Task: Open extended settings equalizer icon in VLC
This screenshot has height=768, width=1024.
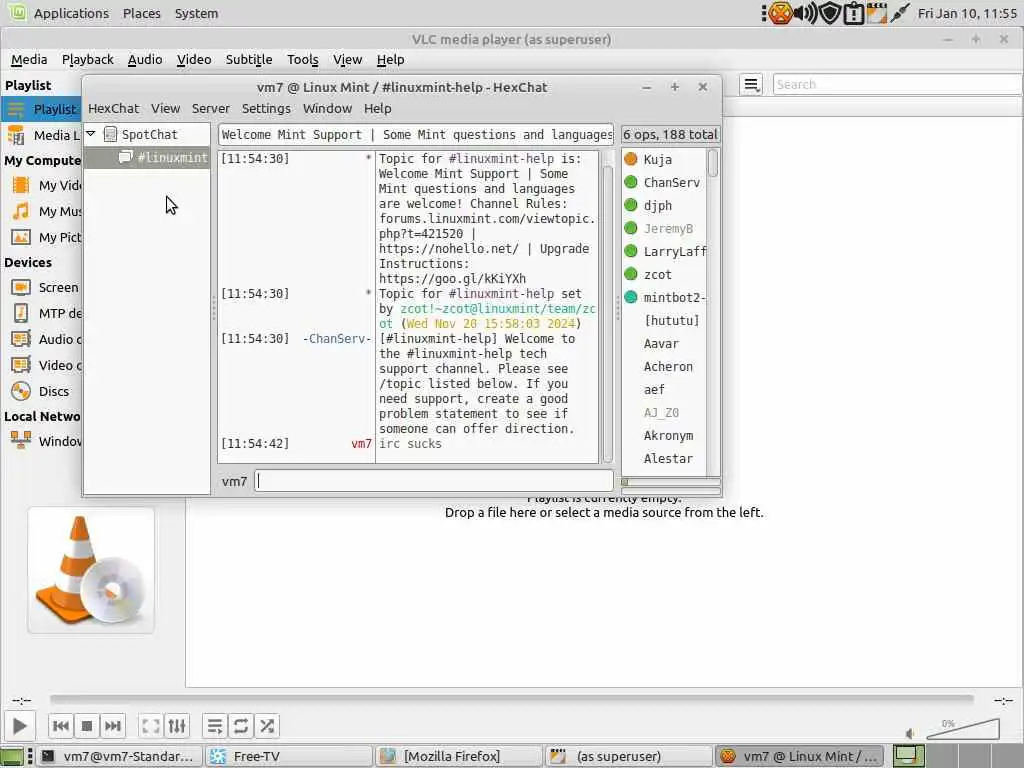Action: (x=177, y=726)
